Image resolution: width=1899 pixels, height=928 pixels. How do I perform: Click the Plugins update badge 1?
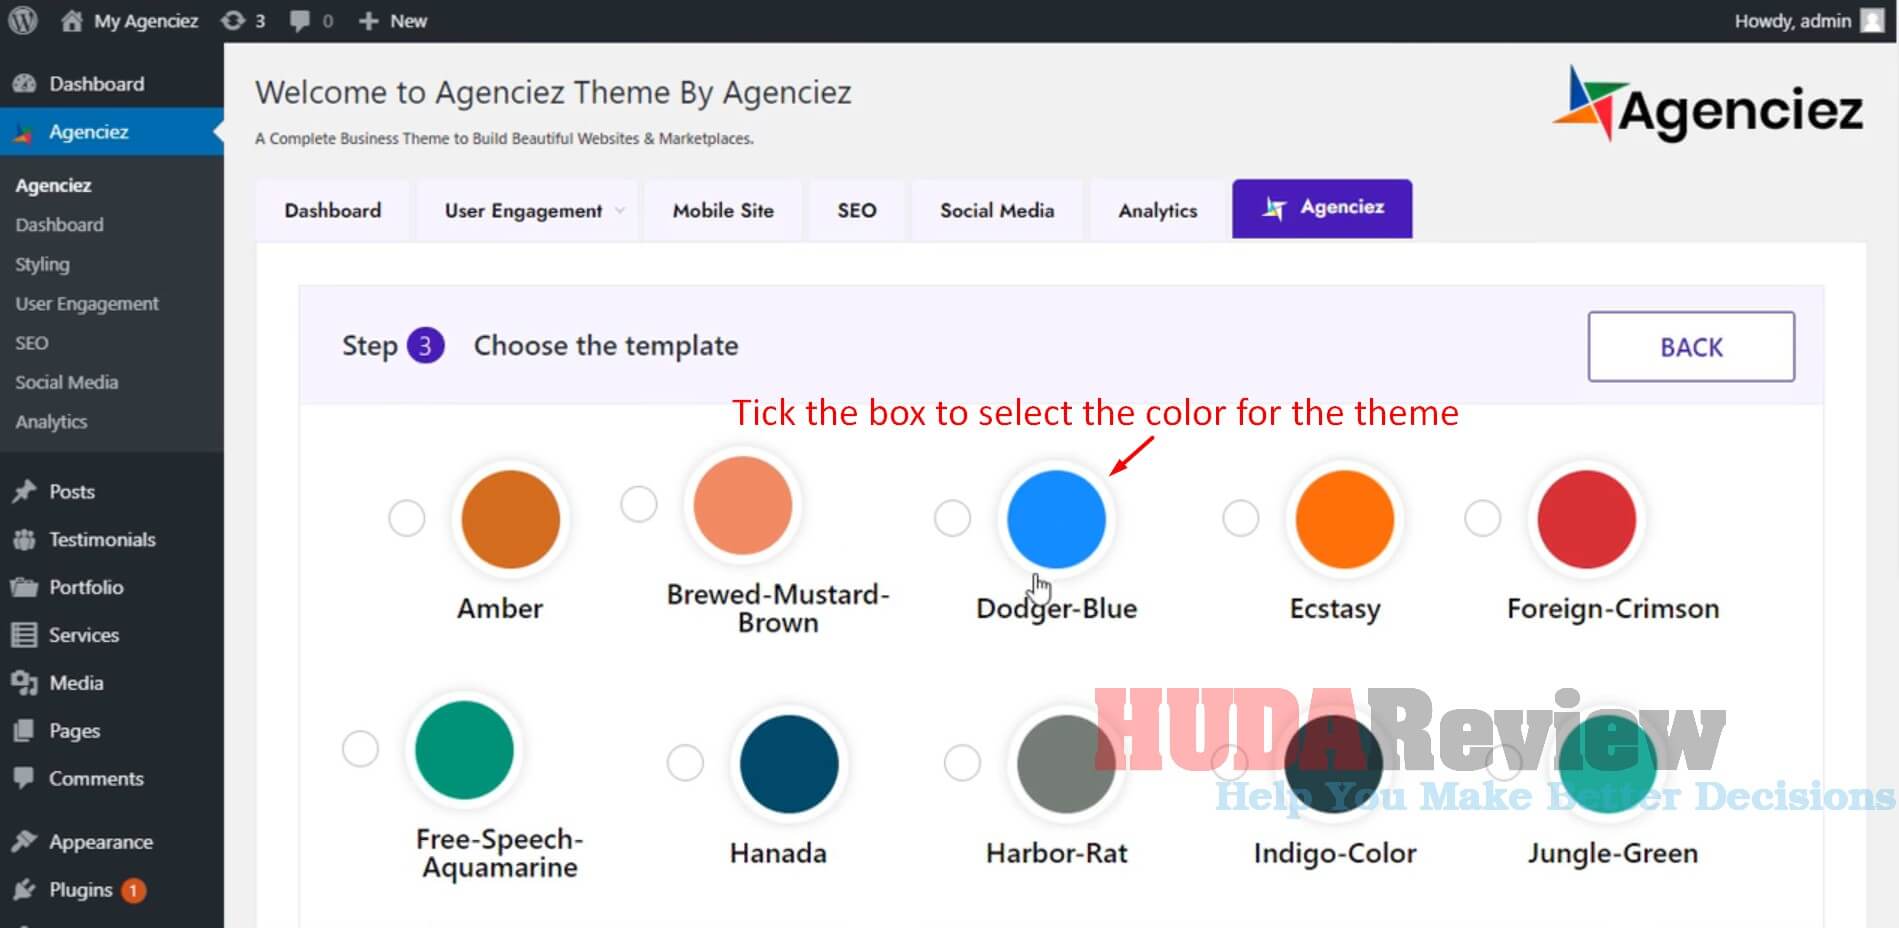[133, 890]
